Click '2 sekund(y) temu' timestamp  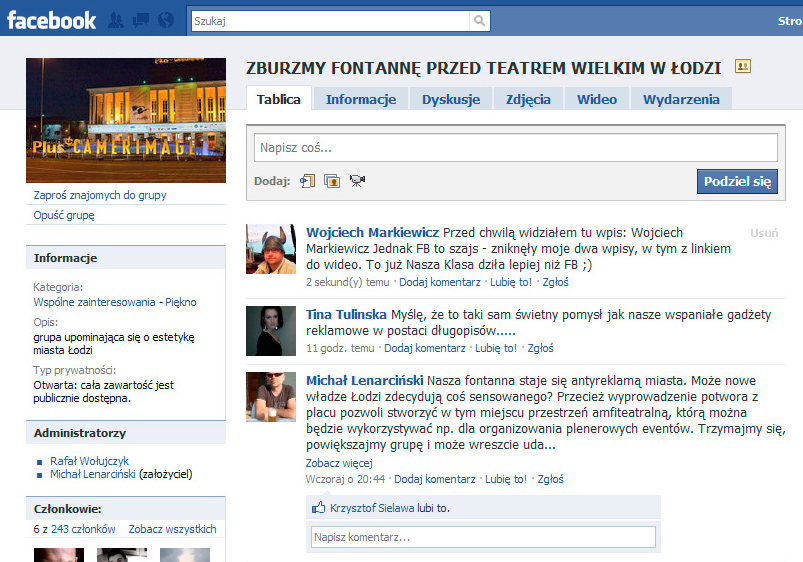(348, 282)
